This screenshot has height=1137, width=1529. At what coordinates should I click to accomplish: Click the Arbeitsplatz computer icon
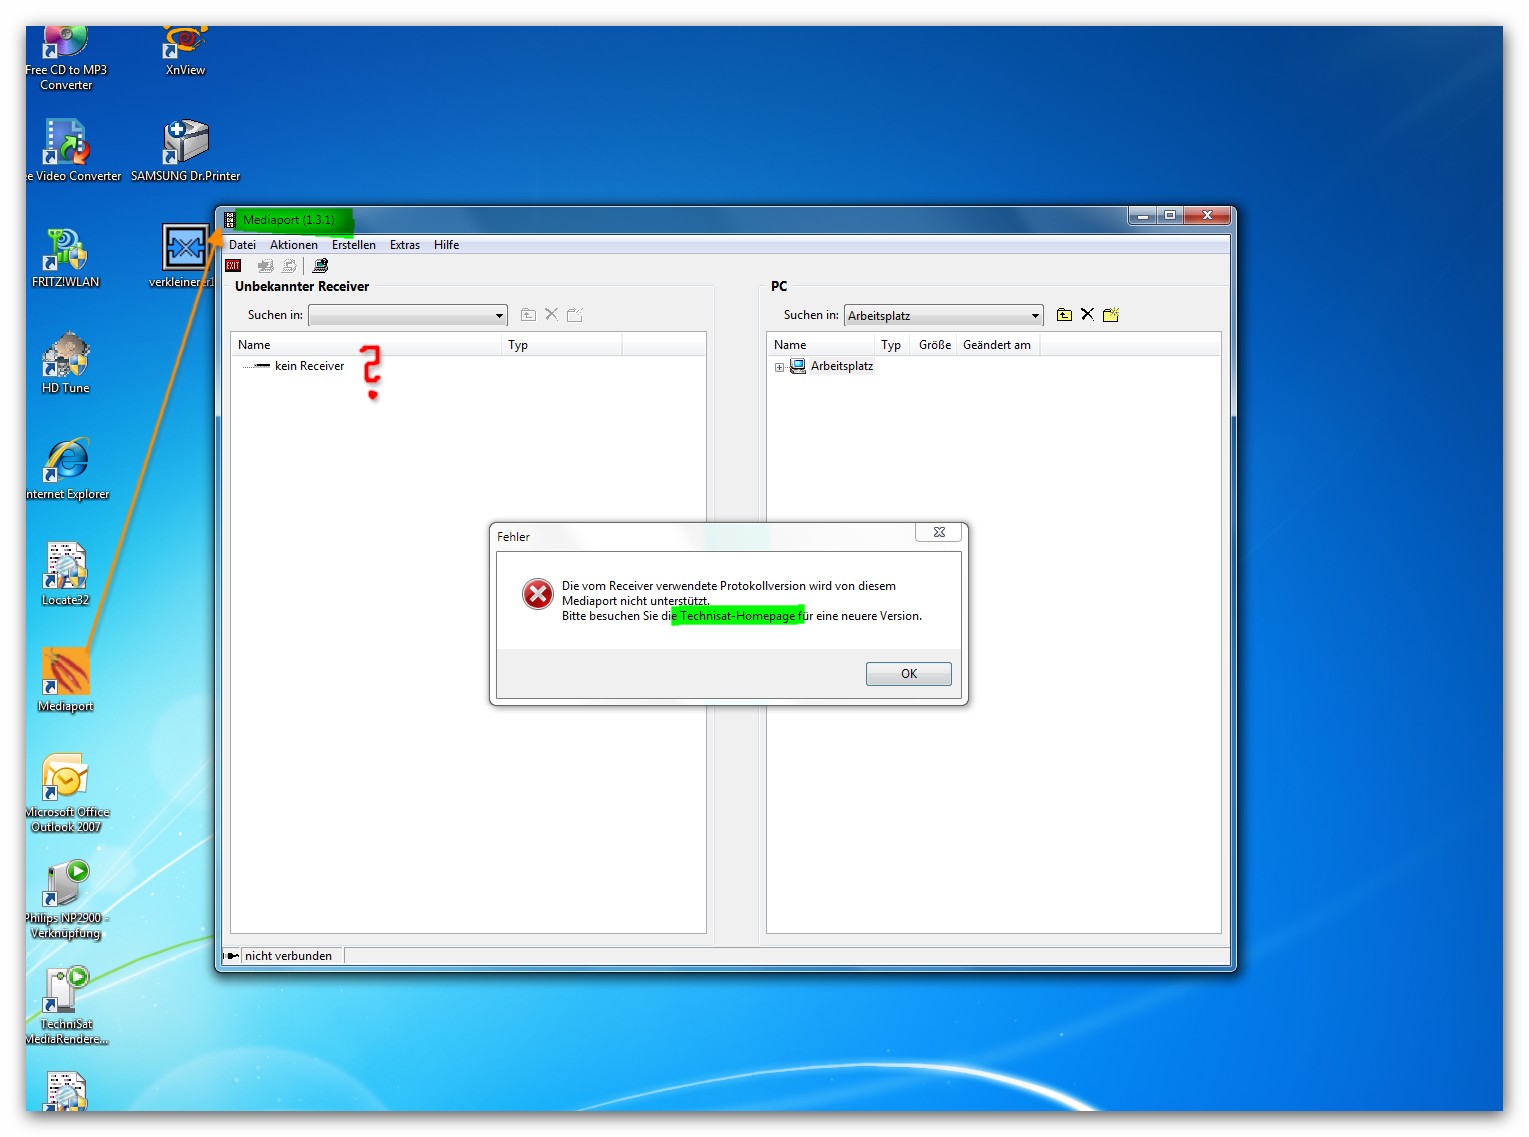[798, 366]
